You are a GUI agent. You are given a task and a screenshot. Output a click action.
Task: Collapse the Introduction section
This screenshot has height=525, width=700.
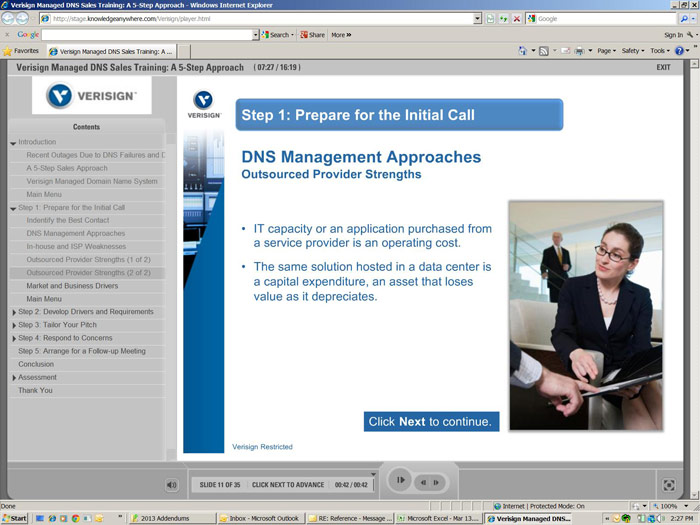[13, 143]
